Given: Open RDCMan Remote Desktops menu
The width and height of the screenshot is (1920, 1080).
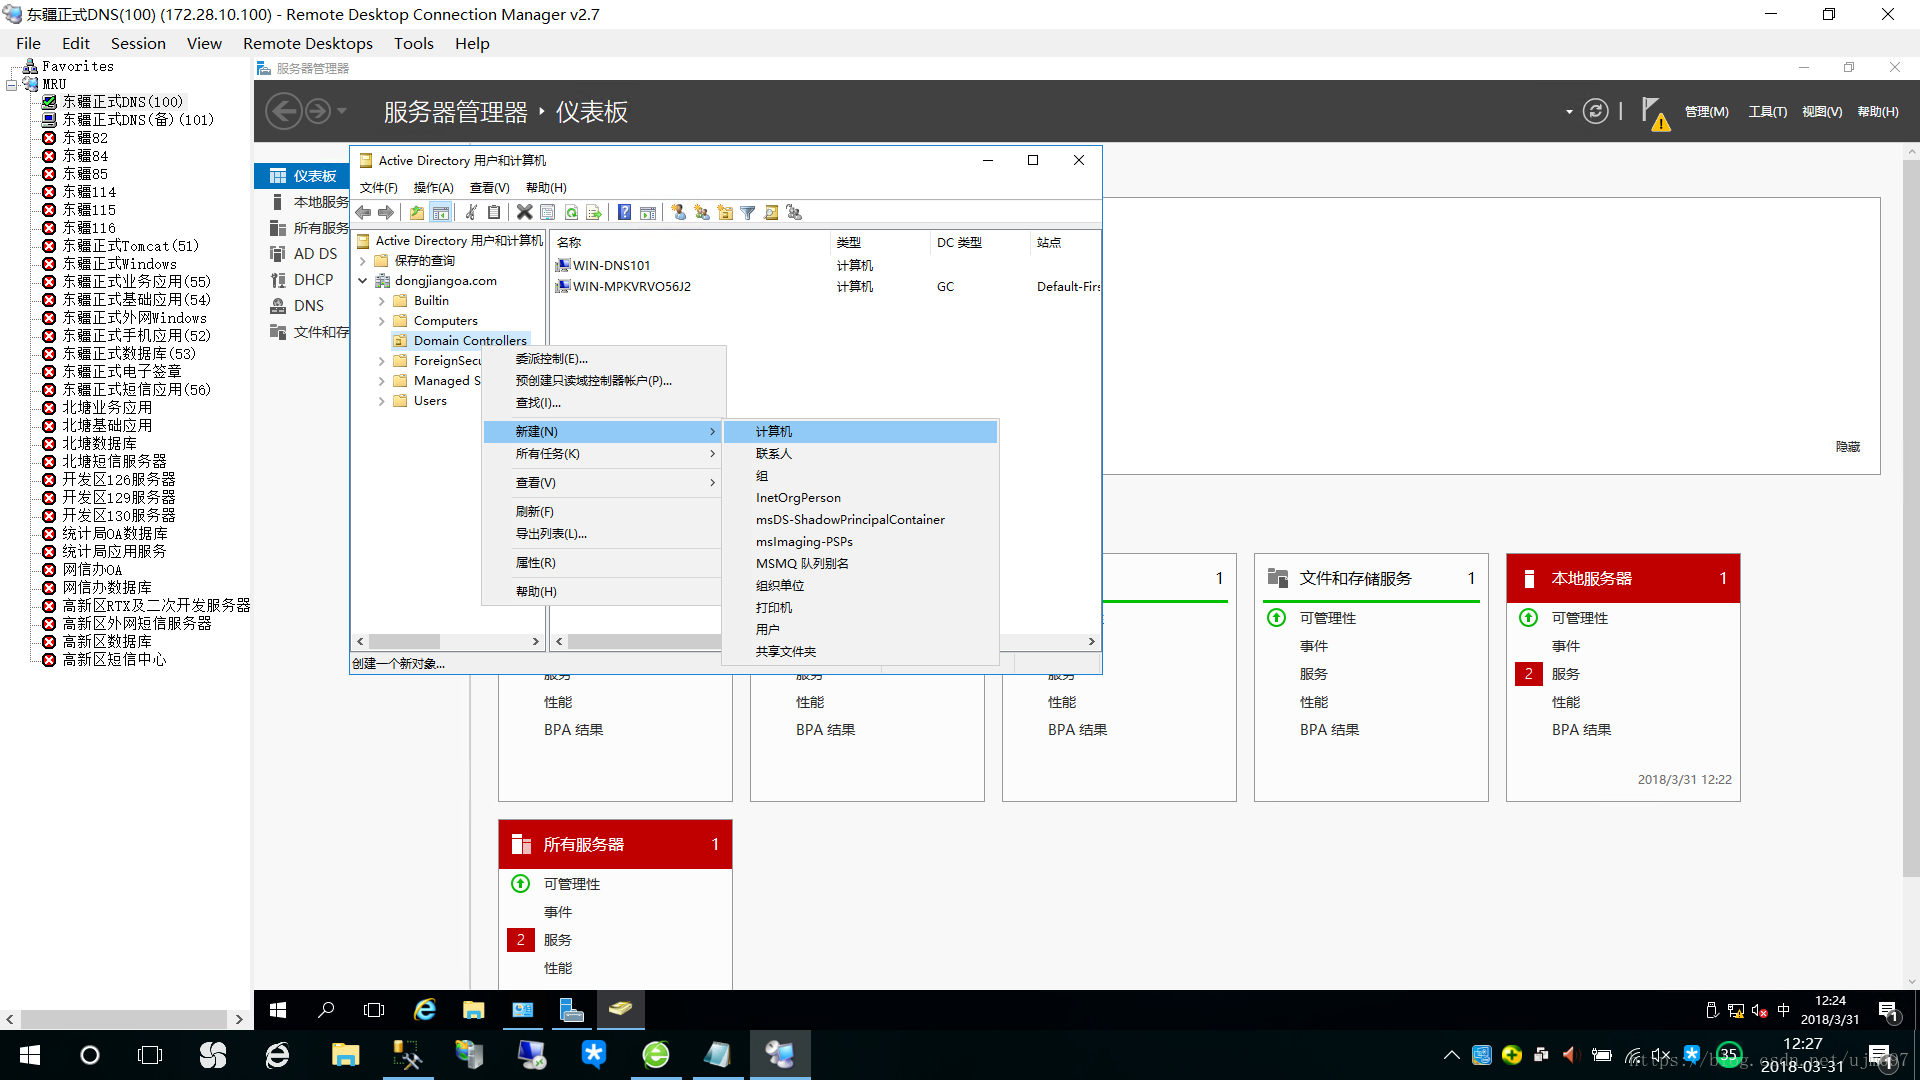Looking at the screenshot, I should coord(308,44).
